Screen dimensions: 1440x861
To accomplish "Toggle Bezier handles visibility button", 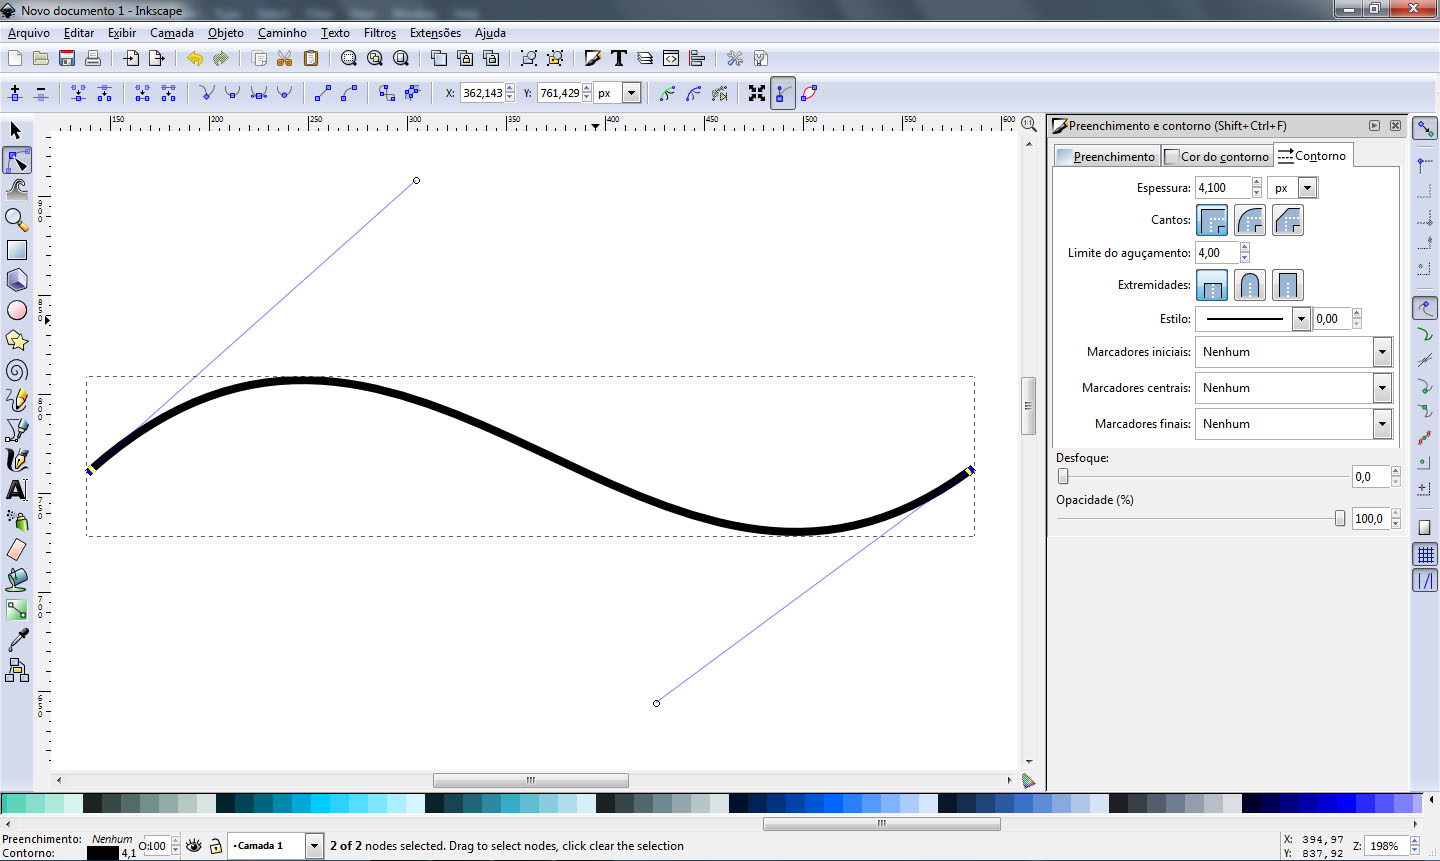I will (783, 93).
